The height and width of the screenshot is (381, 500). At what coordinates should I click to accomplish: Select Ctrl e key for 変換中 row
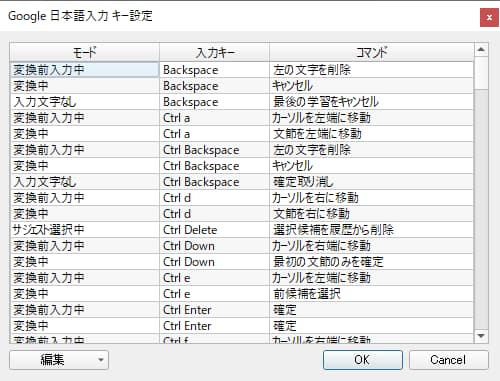214,294
